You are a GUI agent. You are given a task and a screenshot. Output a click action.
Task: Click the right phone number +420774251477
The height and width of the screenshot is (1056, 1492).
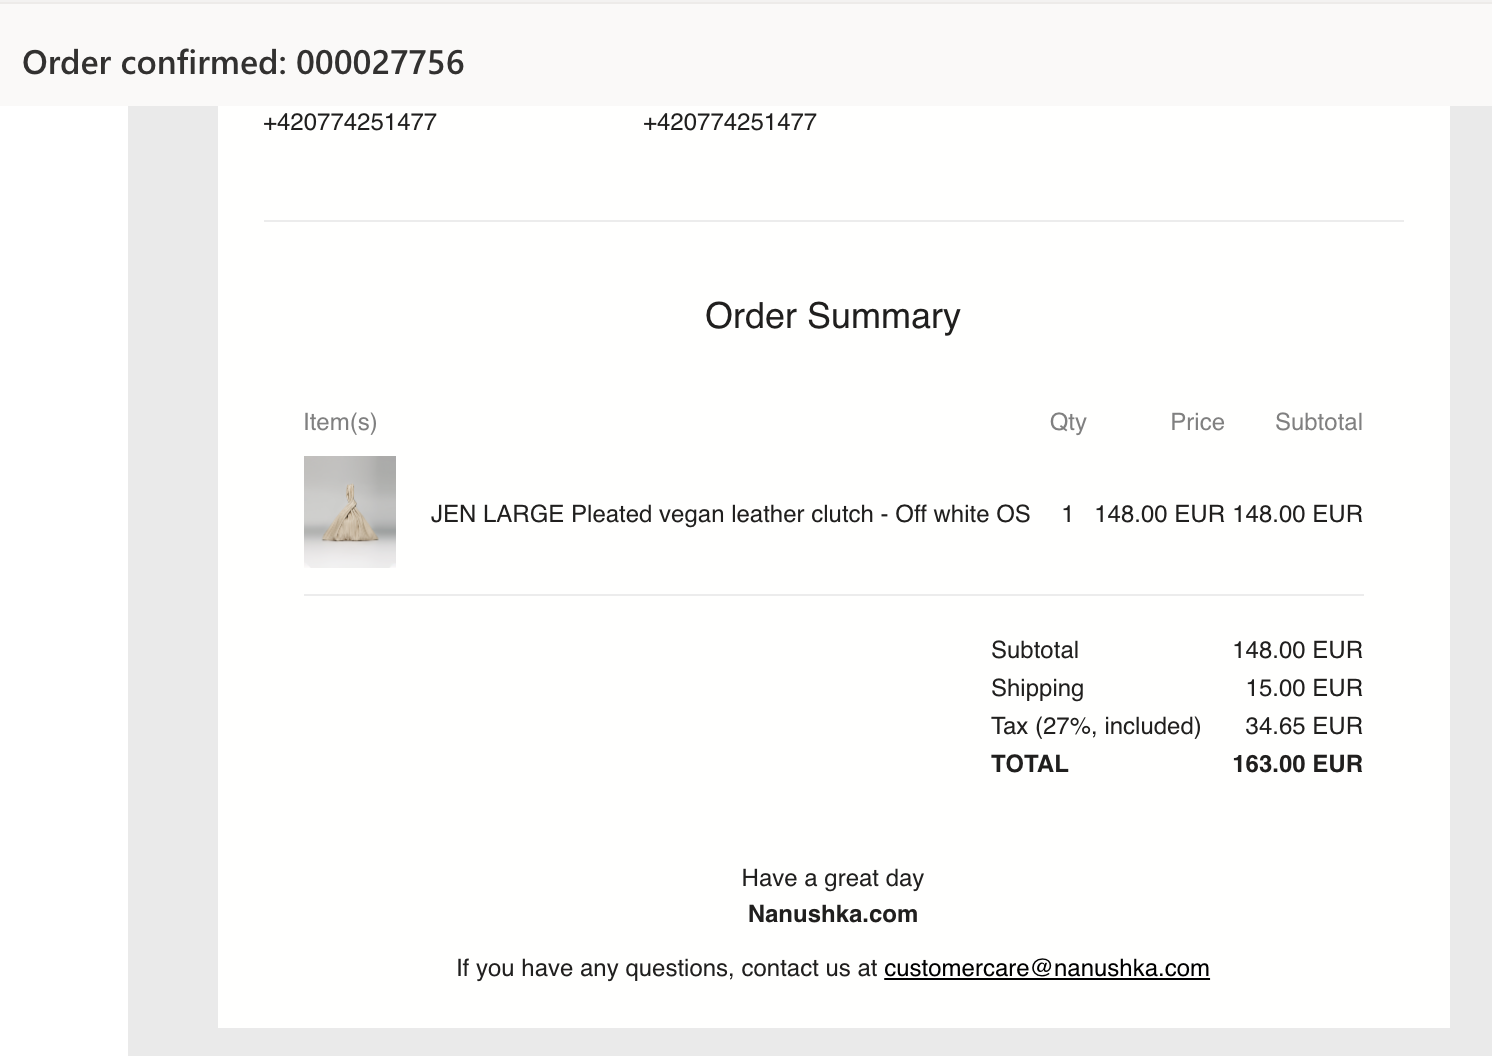[x=730, y=122]
